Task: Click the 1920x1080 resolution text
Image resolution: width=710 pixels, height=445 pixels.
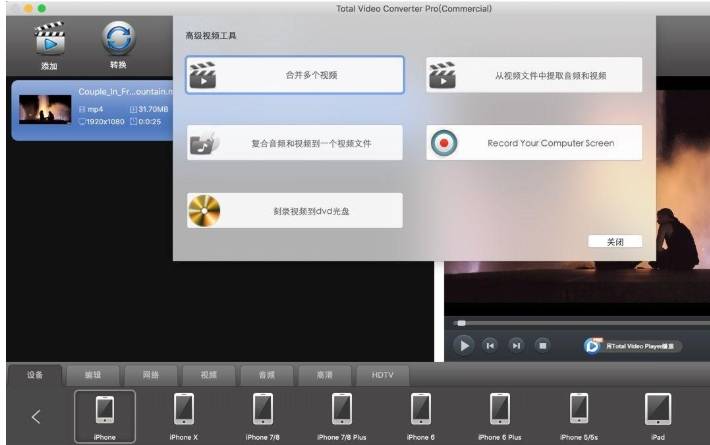Action: 105,122
